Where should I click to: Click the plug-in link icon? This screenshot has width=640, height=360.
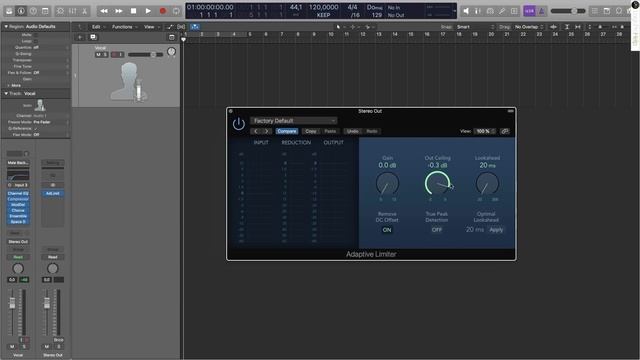(505, 131)
